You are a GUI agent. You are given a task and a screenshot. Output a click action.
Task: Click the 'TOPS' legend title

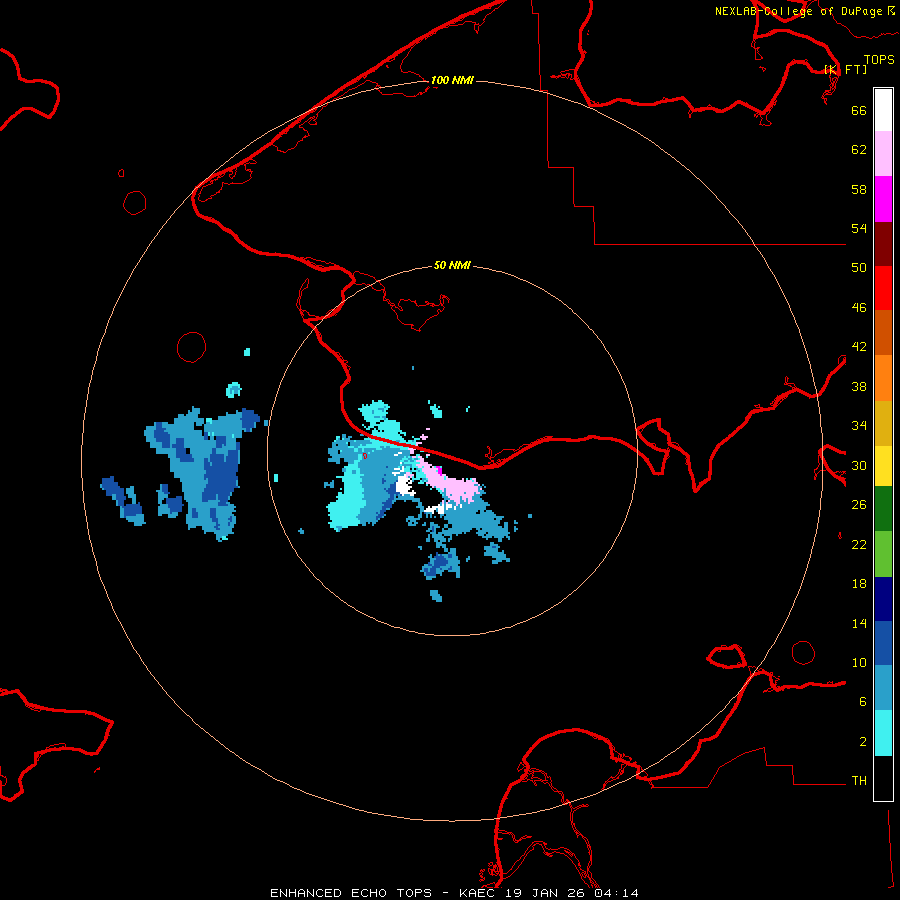(879, 59)
